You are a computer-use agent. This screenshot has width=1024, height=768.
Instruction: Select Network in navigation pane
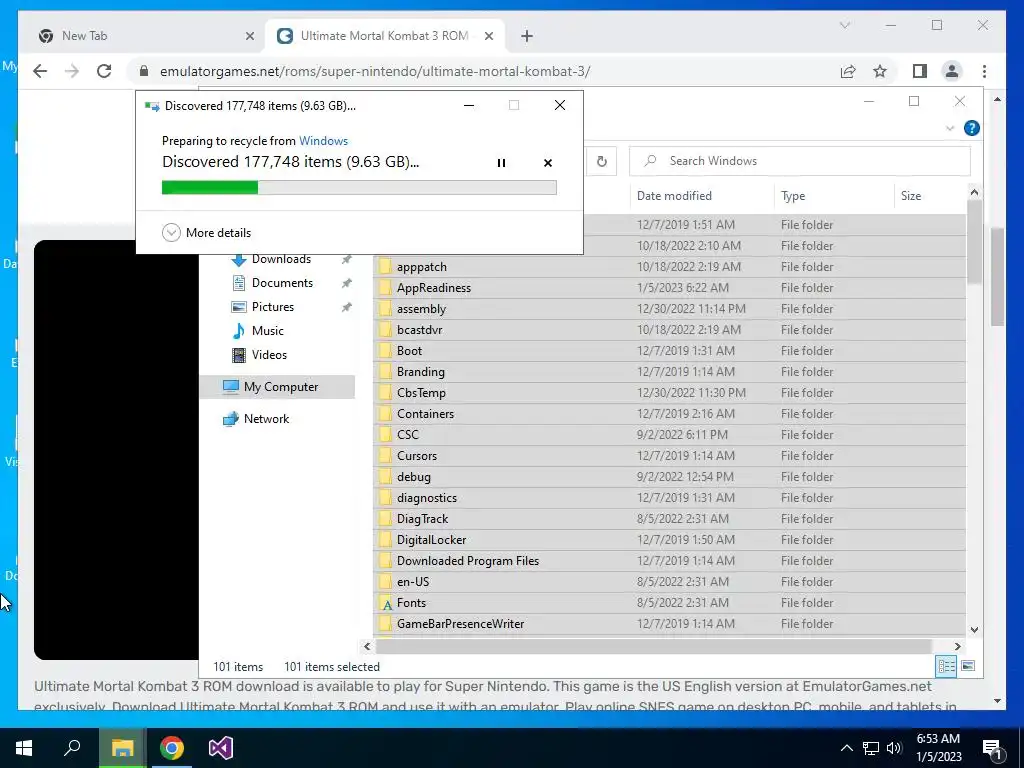pos(266,419)
